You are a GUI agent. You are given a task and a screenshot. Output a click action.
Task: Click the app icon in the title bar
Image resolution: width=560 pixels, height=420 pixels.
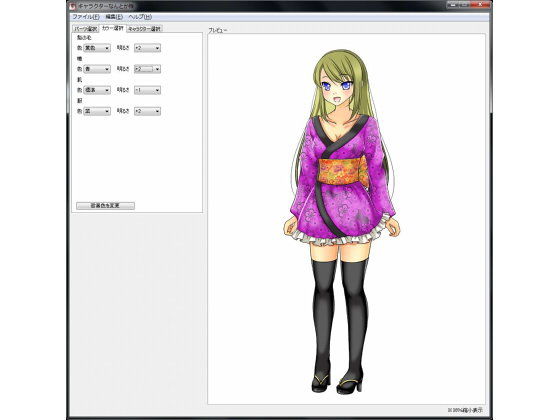73,6
